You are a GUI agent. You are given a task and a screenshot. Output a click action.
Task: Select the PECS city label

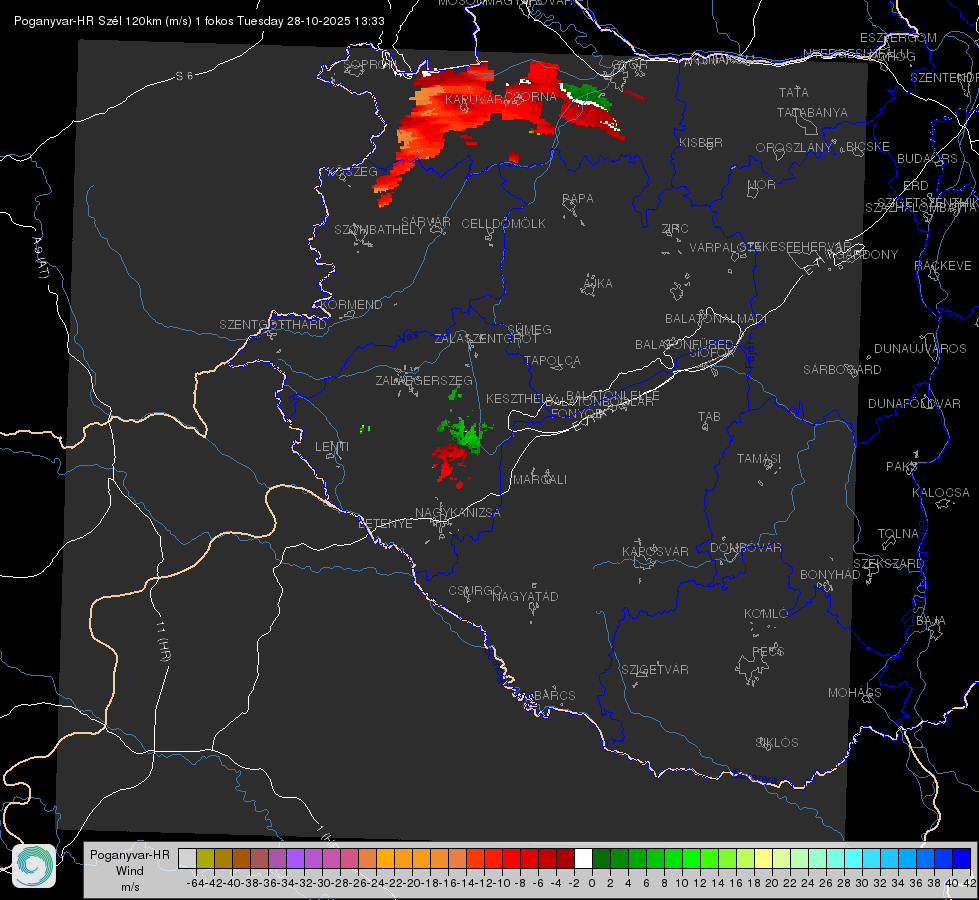point(767,651)
